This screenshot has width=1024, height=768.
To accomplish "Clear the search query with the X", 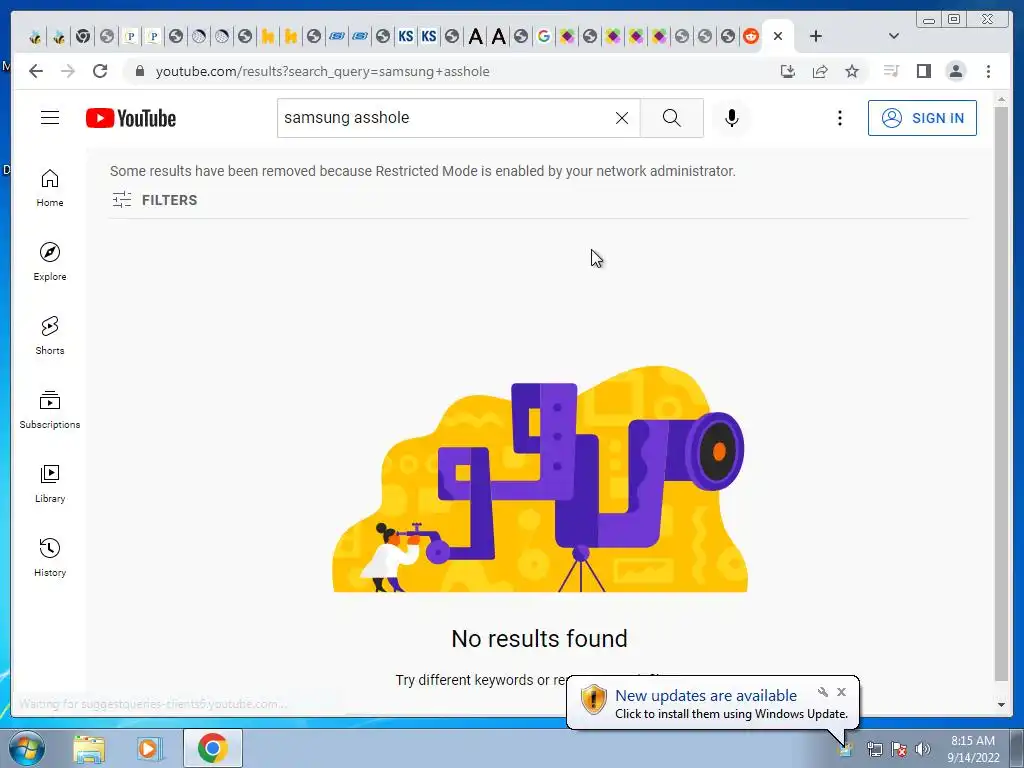I will click(x=622, y=118).
